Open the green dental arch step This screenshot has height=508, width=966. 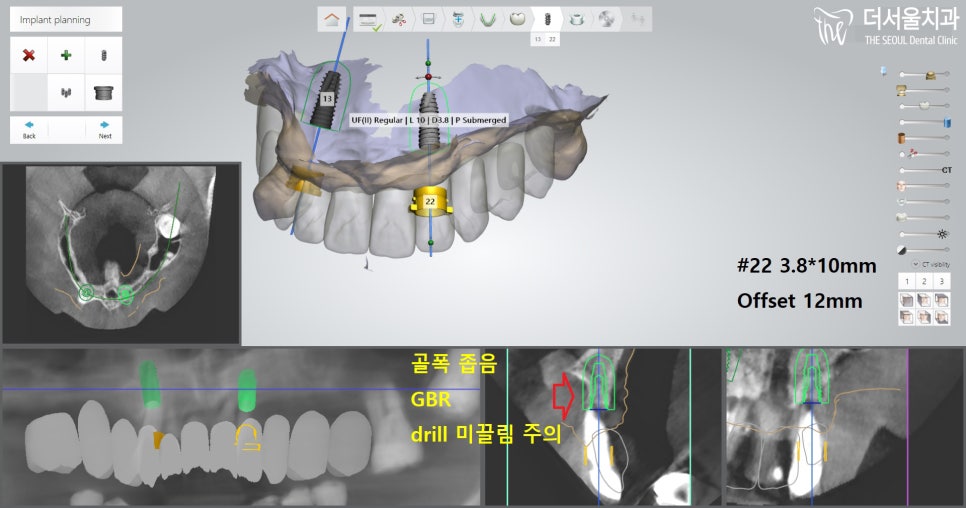488,18
